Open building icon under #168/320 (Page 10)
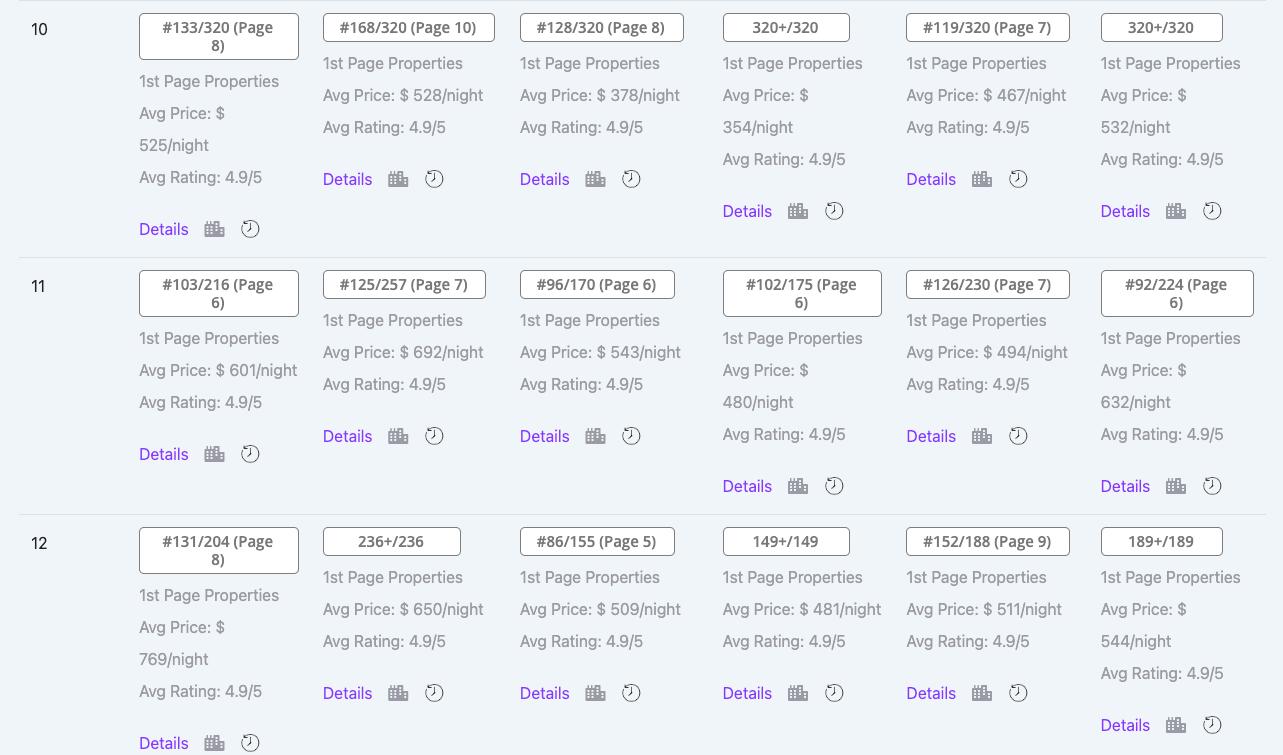Image resolution: width=1283 pixels, height=755 pixels. [x=398, y=179]
